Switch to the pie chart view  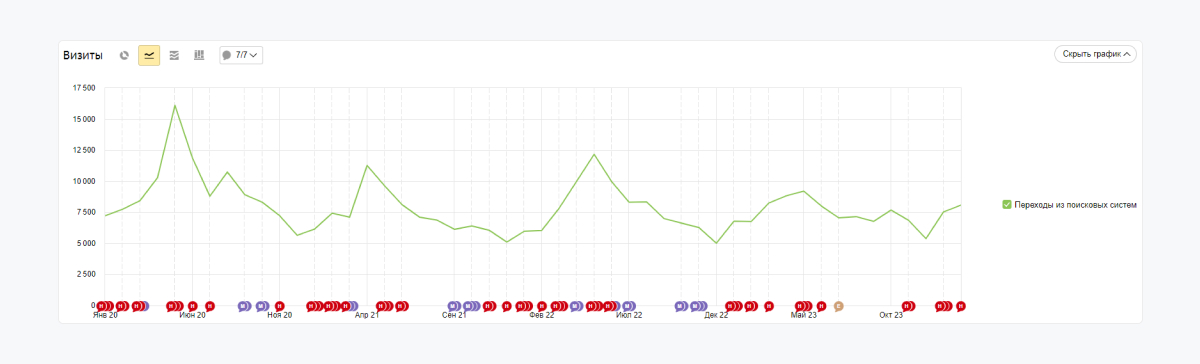pos(124,55)
